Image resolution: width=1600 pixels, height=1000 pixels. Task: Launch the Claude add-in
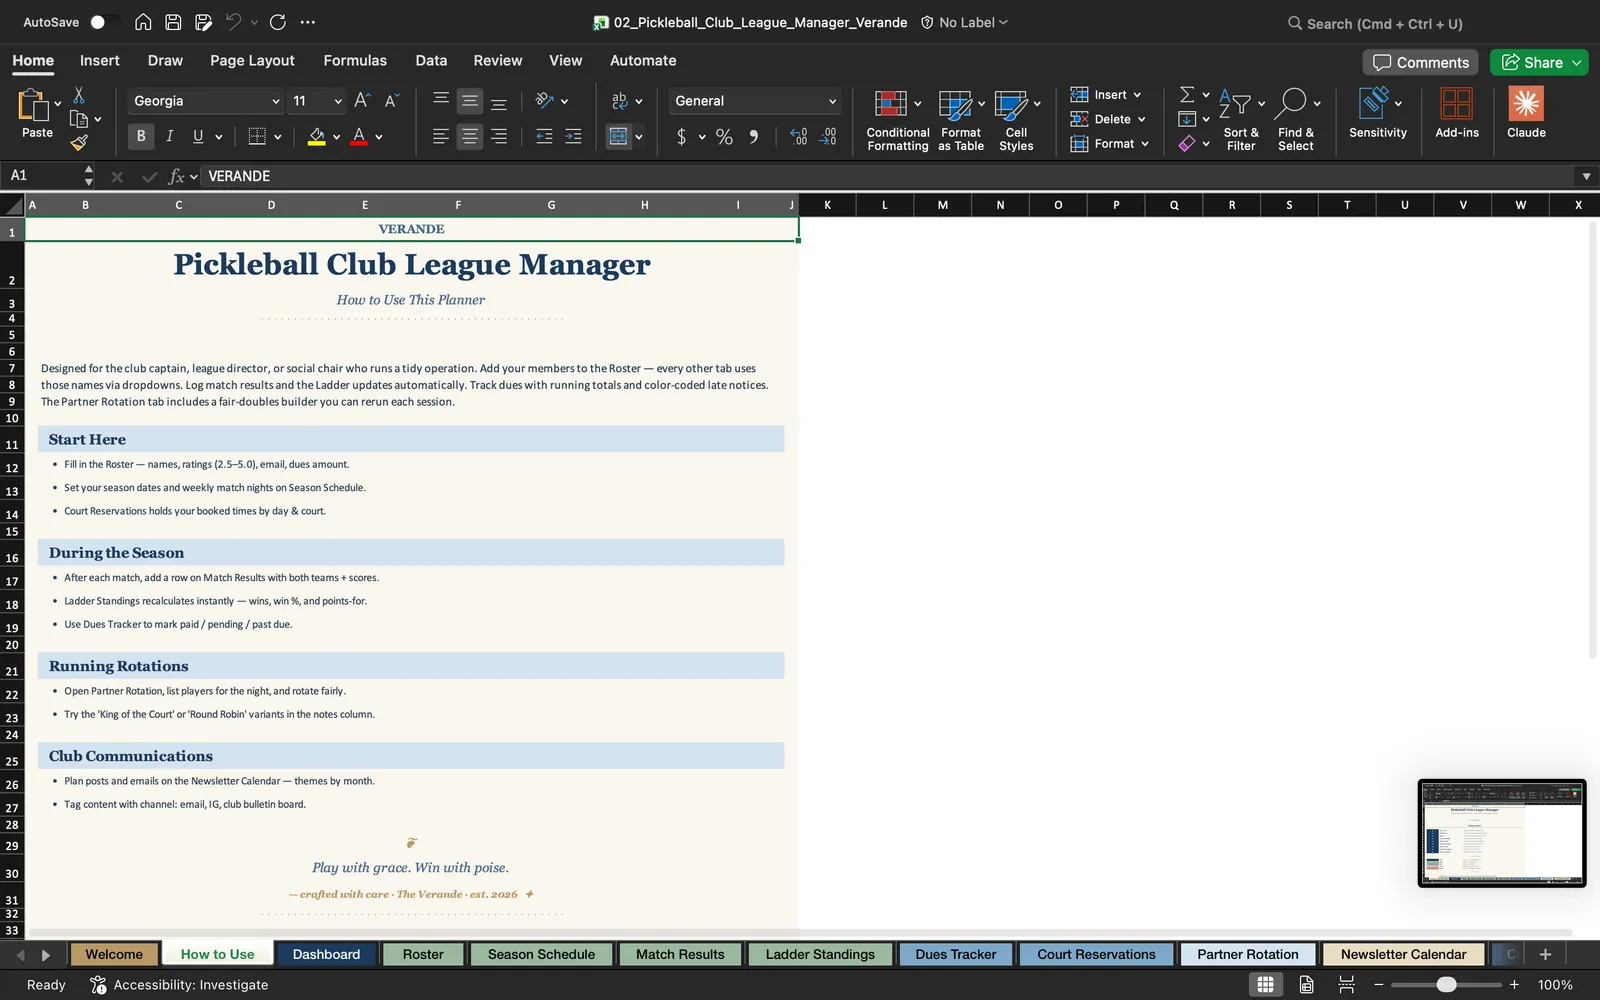1526,112
